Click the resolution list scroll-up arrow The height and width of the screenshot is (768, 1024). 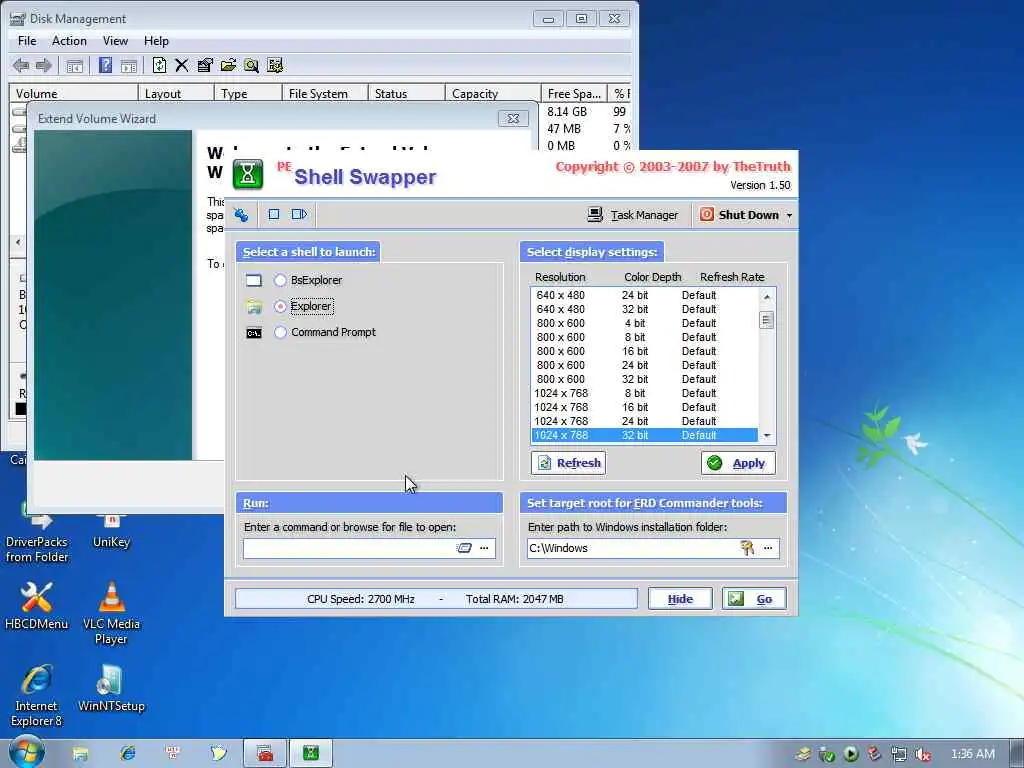[767, 296]
